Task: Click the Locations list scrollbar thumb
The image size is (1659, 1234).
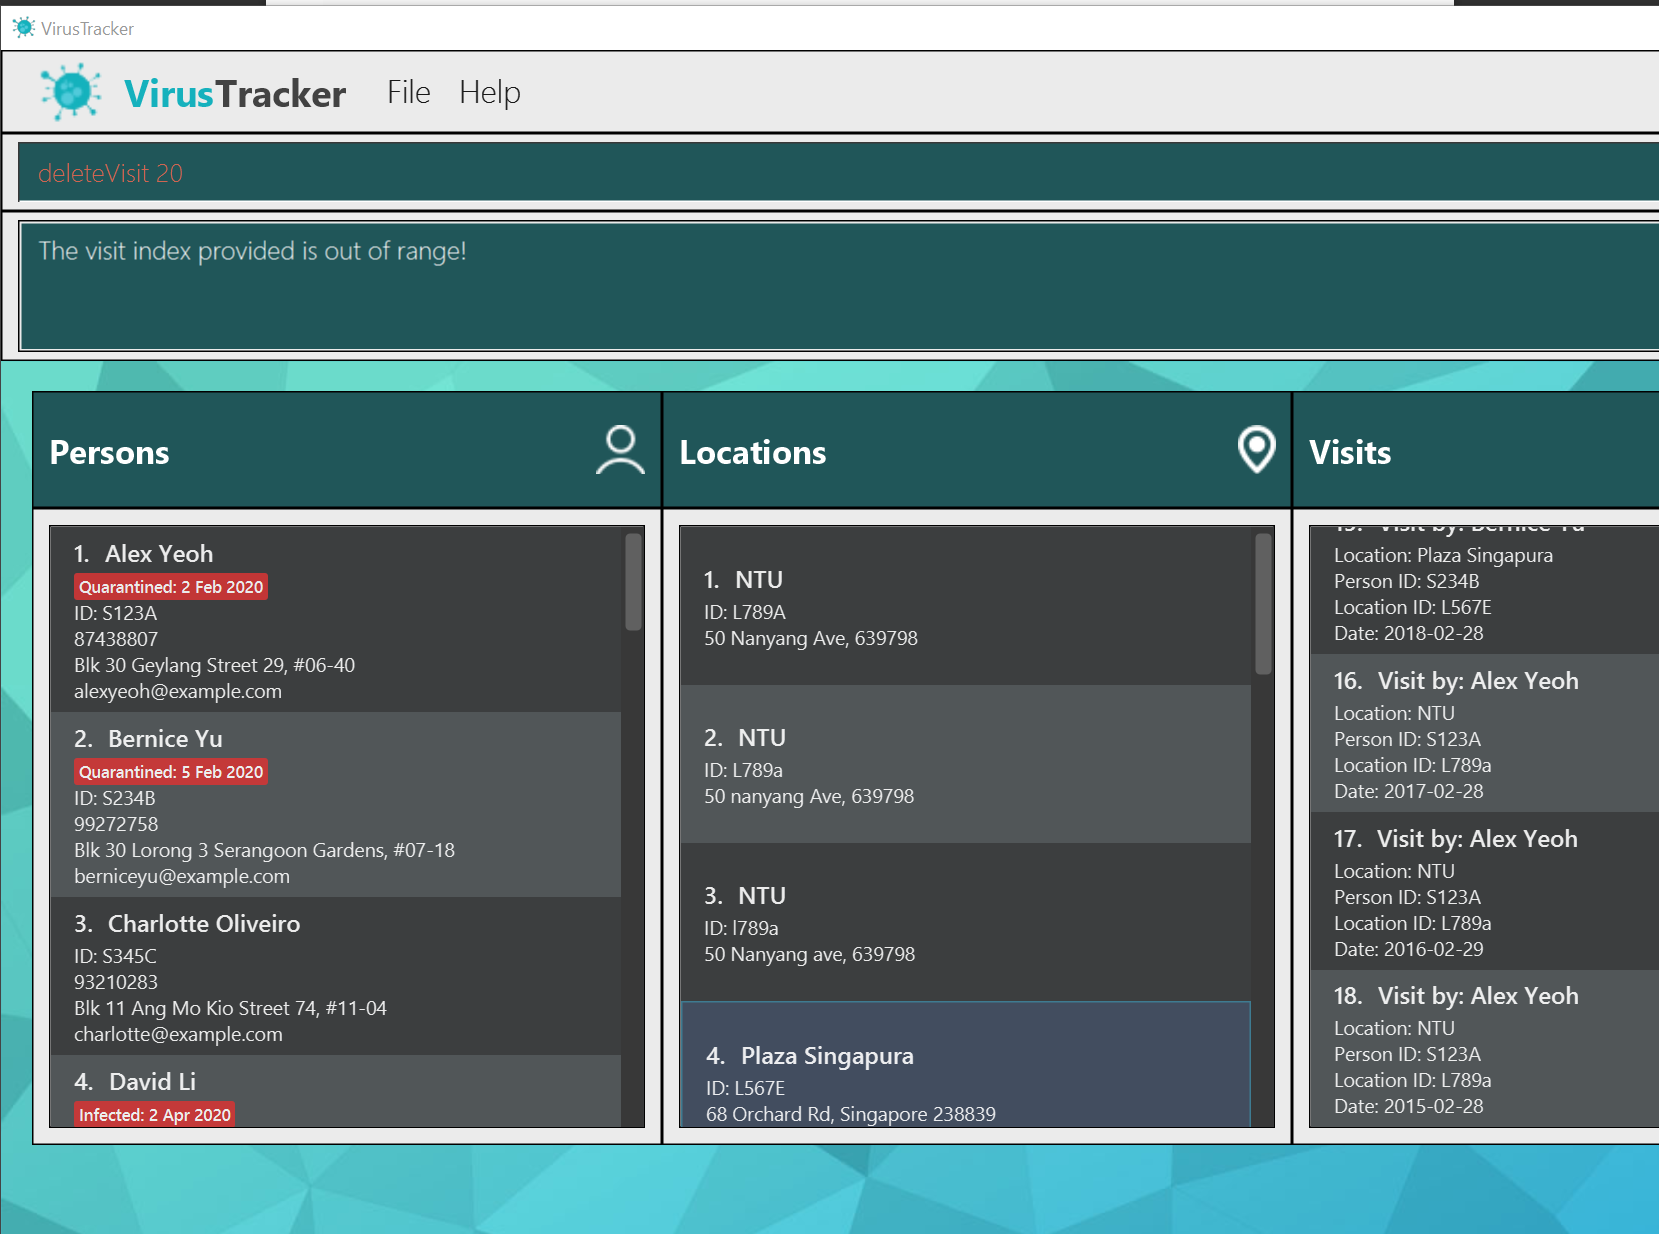Action: 1263,603
